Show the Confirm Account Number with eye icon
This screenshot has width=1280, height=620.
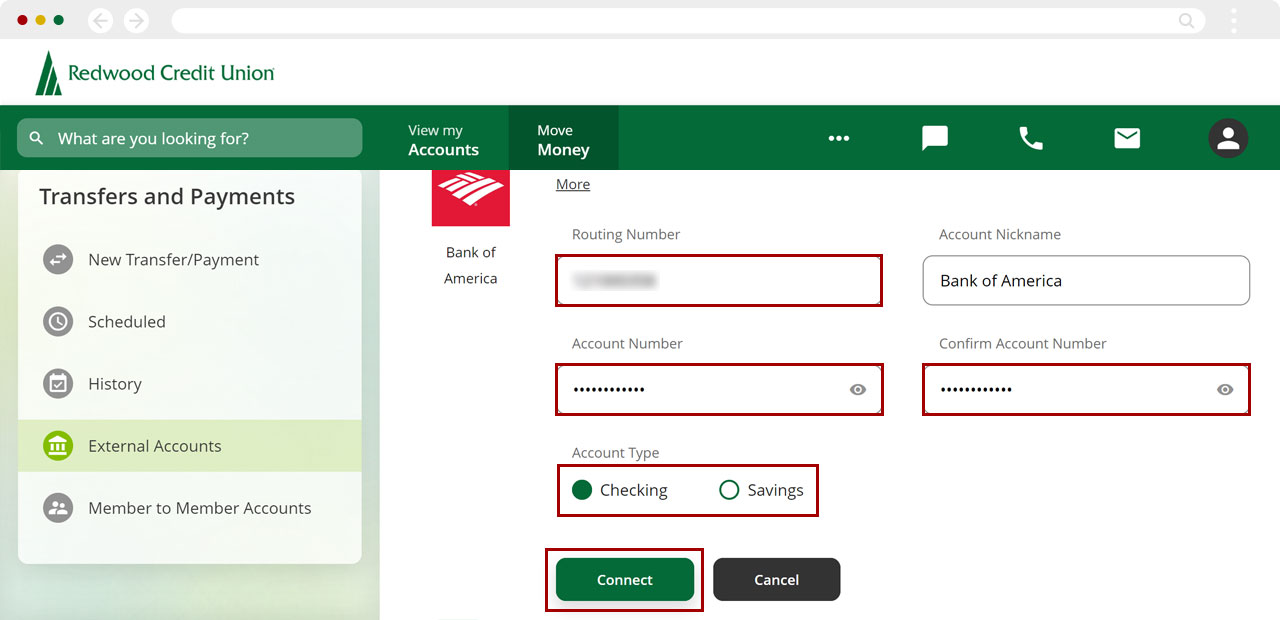coord(1225,390)
